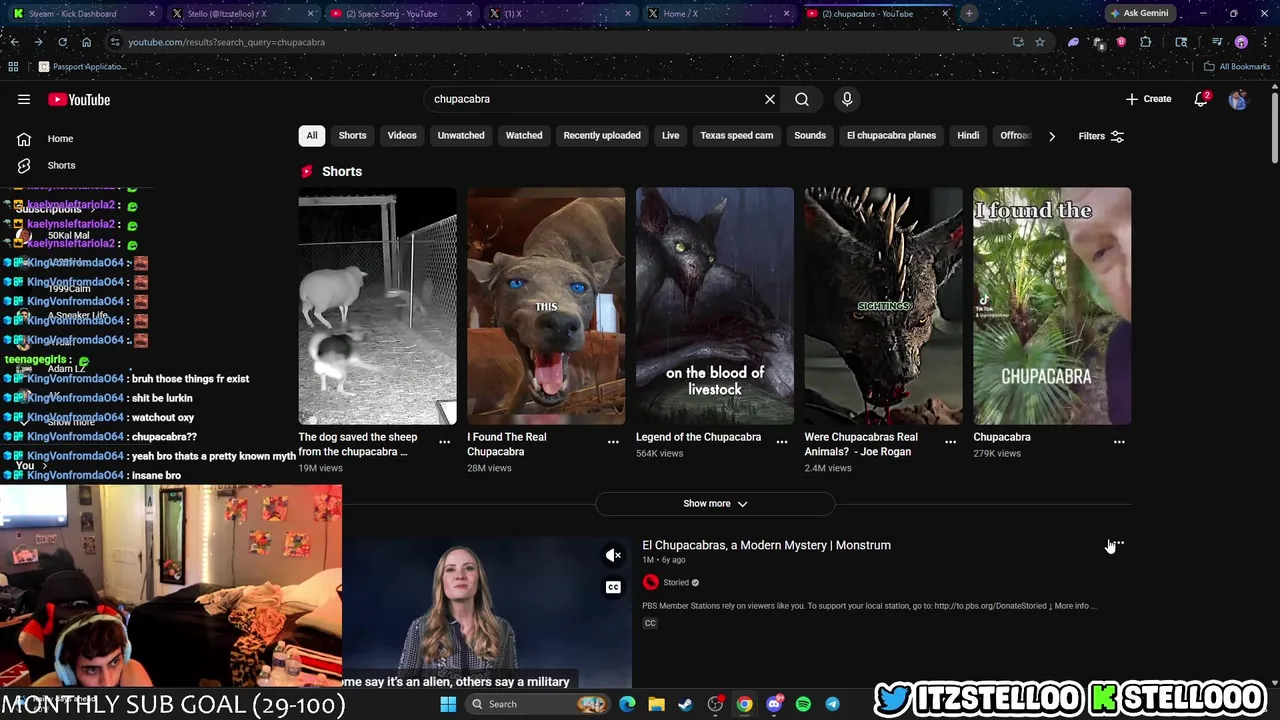Open the notifications bell
The image size is (1280, 720).
point(1201,99)
